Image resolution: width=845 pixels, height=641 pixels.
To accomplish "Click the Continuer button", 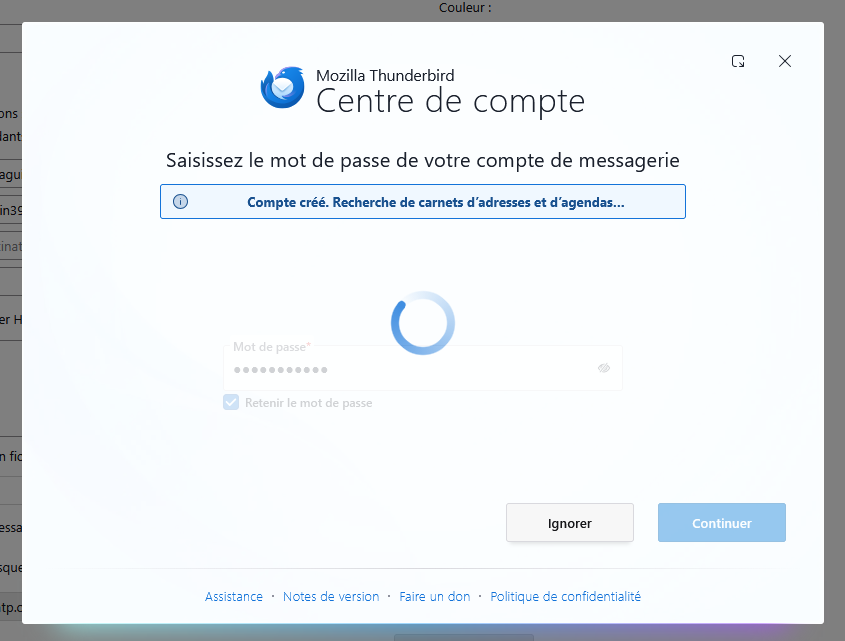I will [722, 522].
